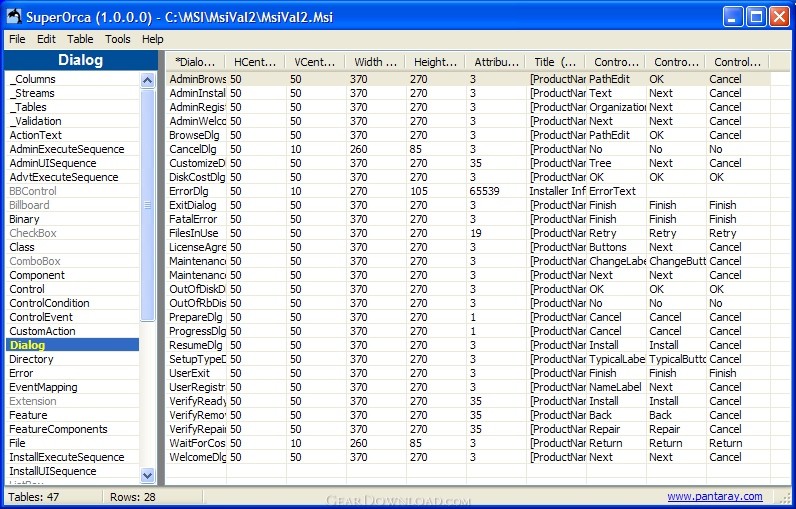Select the CustomAction table
This screenshot has width=796, height=509.
[72, 331]
